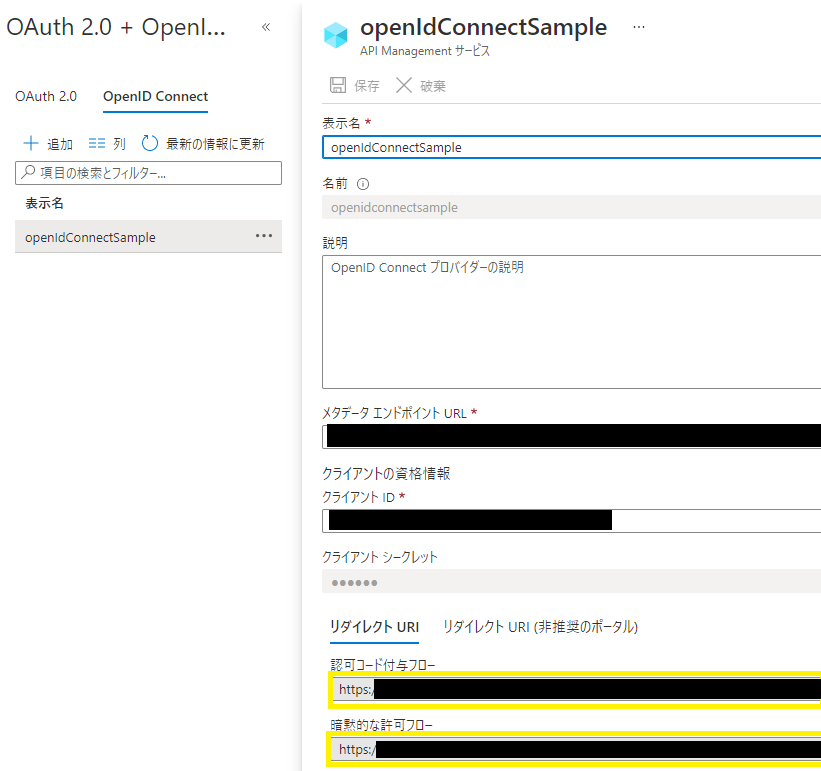The width and height of the screenshot is (821, 771).
Task: Collapse the left panel with double chevron
Action: (266, 27)
